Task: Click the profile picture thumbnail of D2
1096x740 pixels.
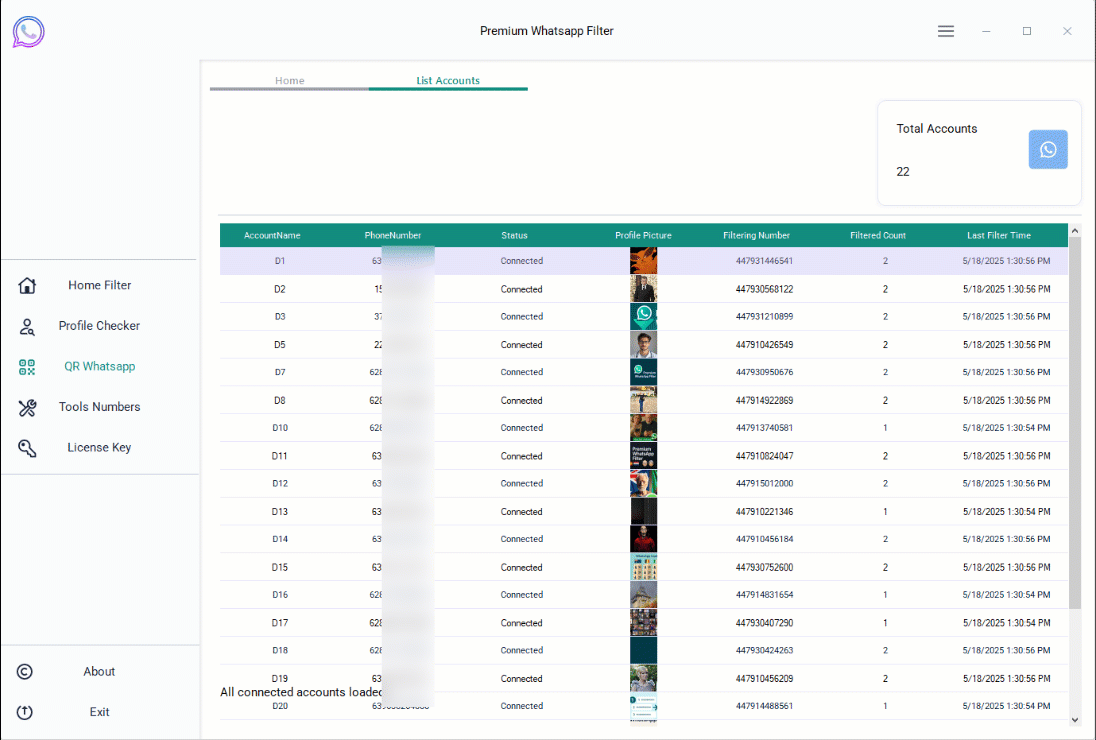Action: pyautogui.click(x=643, y=289)
